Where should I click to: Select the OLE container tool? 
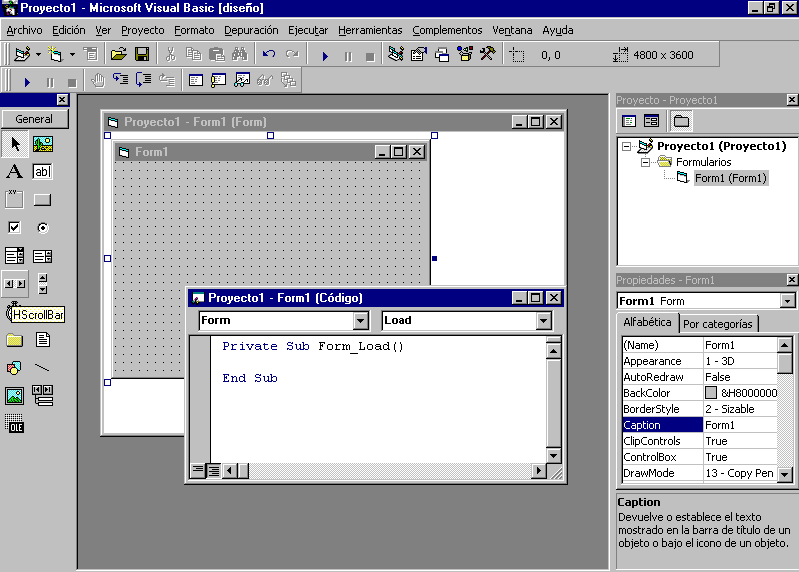[15, 424]
